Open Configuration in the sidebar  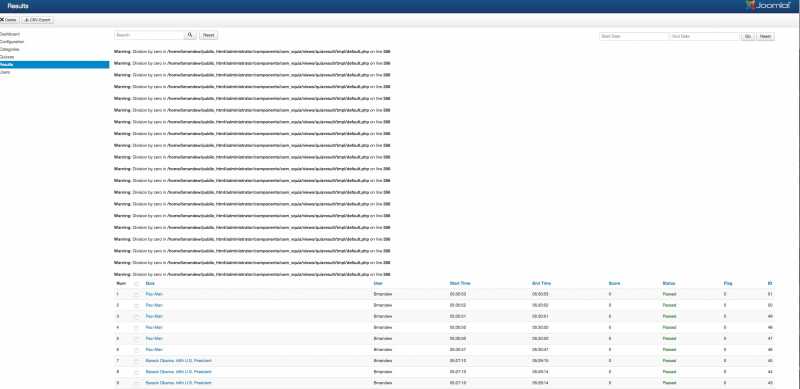[12, 42]
